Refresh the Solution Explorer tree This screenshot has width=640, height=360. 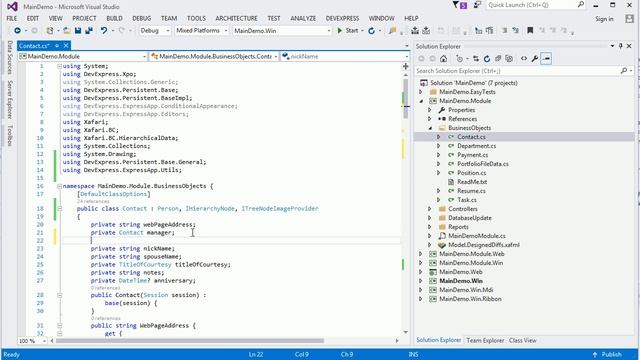[x=487, y=59]
